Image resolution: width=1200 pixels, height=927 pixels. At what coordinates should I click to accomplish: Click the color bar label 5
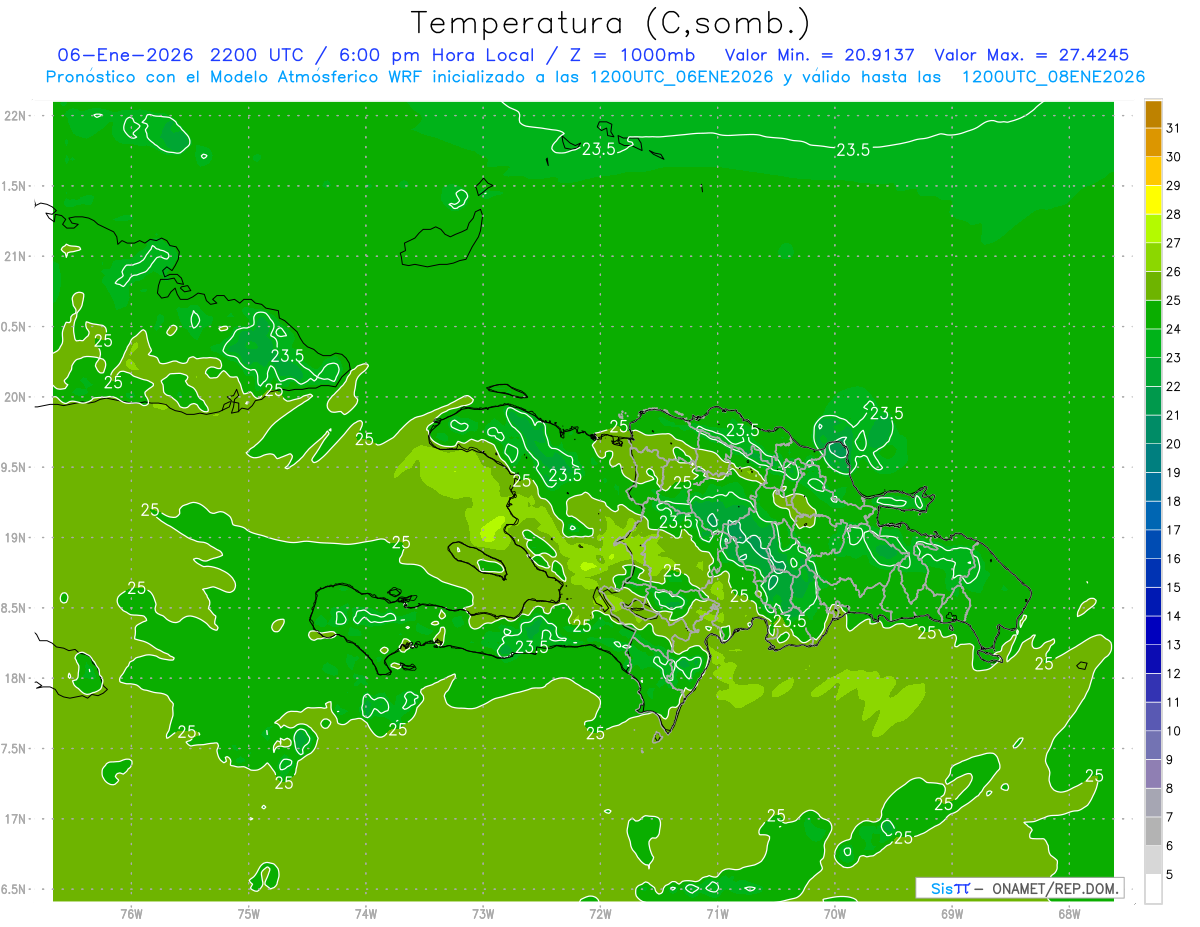coord(1170,874)
